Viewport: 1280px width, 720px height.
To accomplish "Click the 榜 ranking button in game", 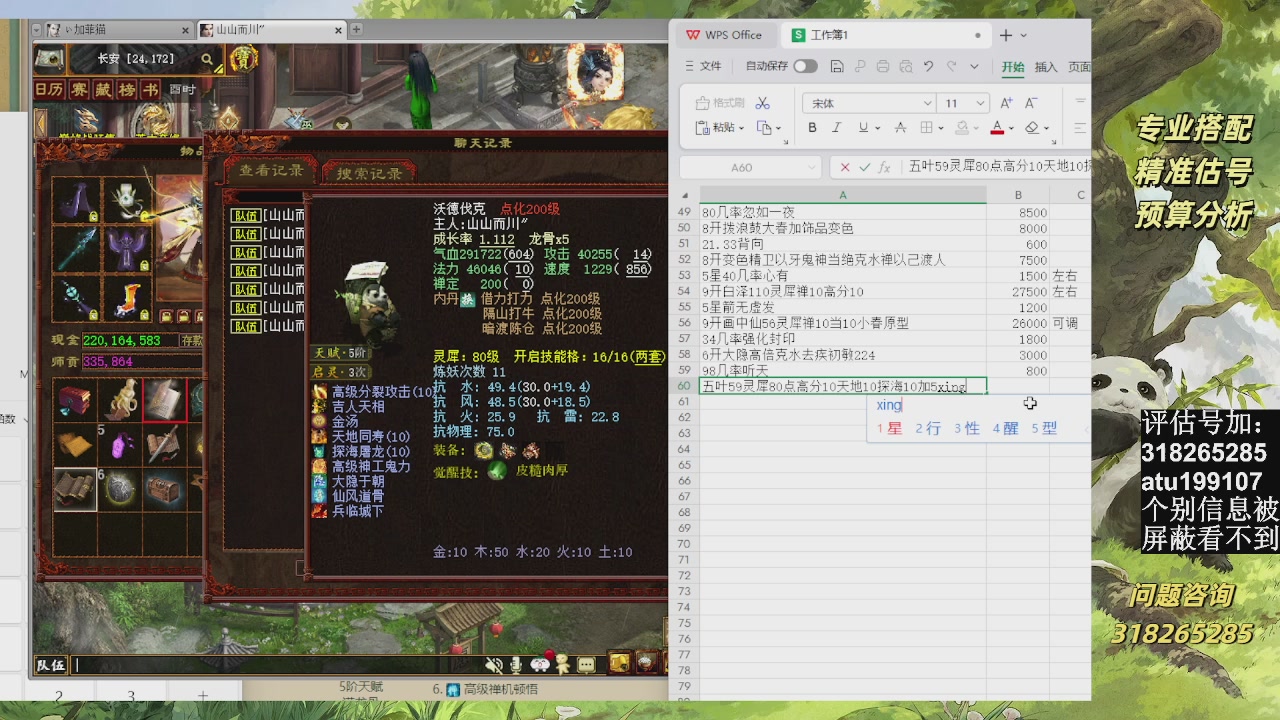I will click(x=127, y=90).
